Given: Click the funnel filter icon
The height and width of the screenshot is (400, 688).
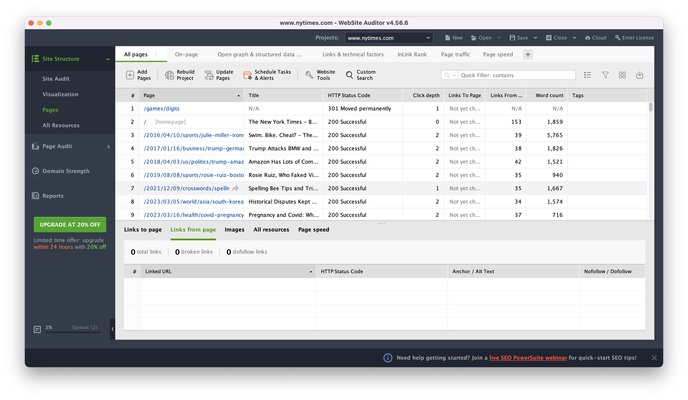Looking at the screenshot, I should tap(605, 75).
